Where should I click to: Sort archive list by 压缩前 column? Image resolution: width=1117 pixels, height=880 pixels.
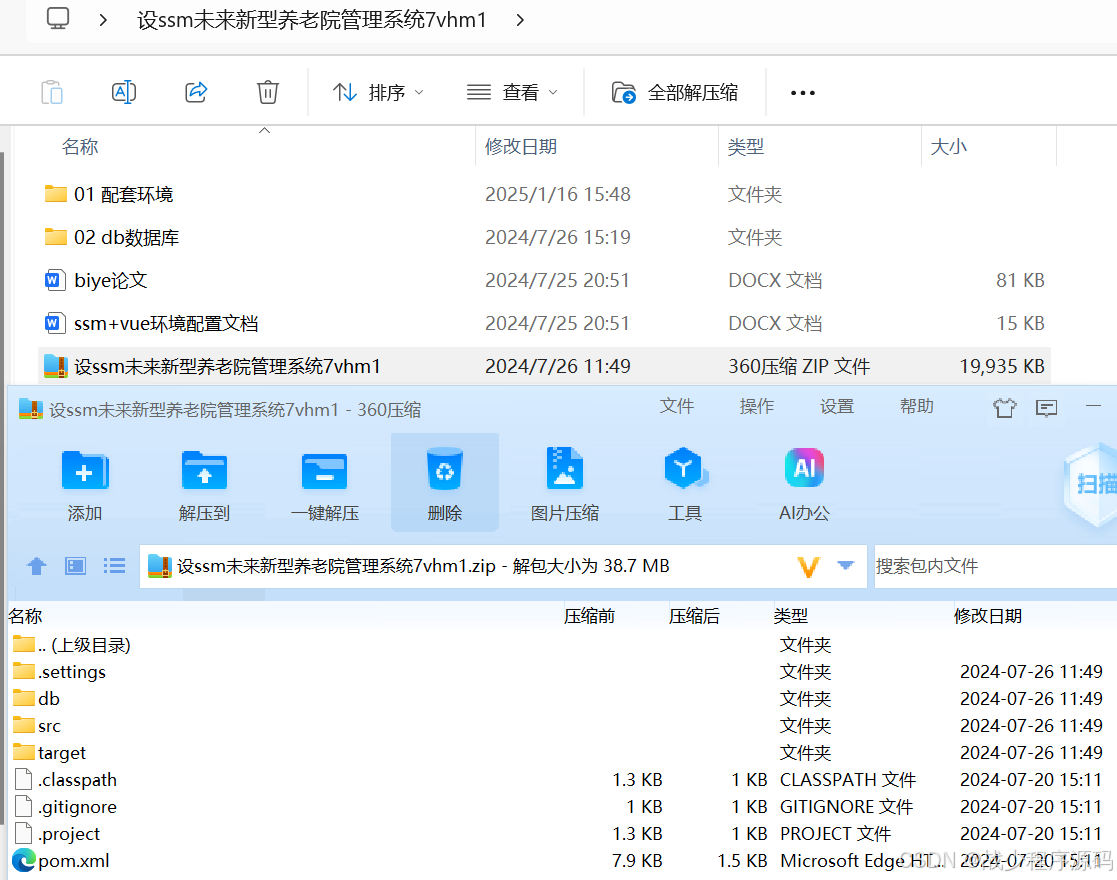(589, 616)
